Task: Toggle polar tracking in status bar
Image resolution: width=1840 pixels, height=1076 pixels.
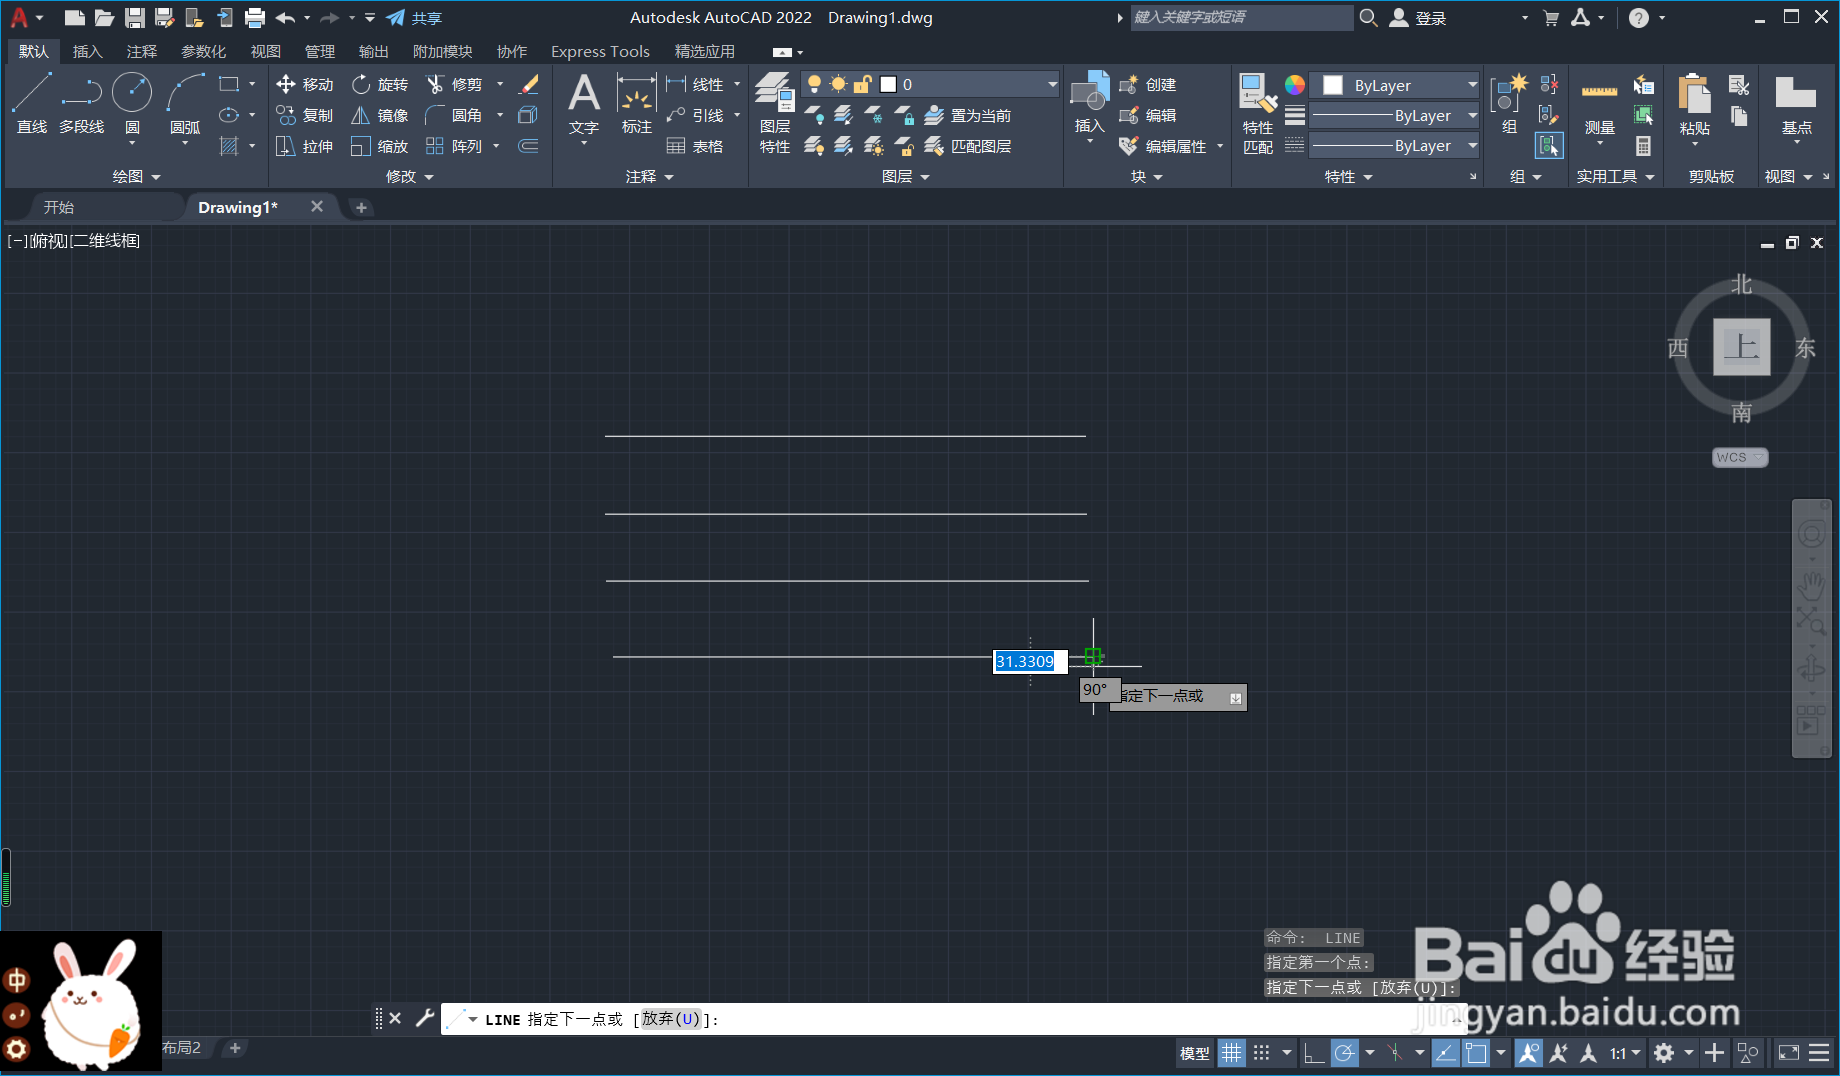Action: point(1345,1053)
